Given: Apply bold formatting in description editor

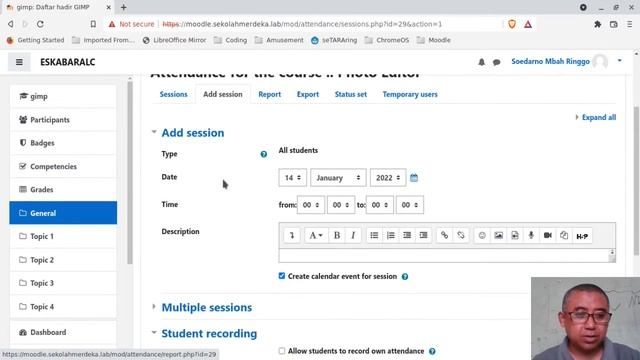Looking at the screenshot, I should pyautogui.click(x=337, y=236).
